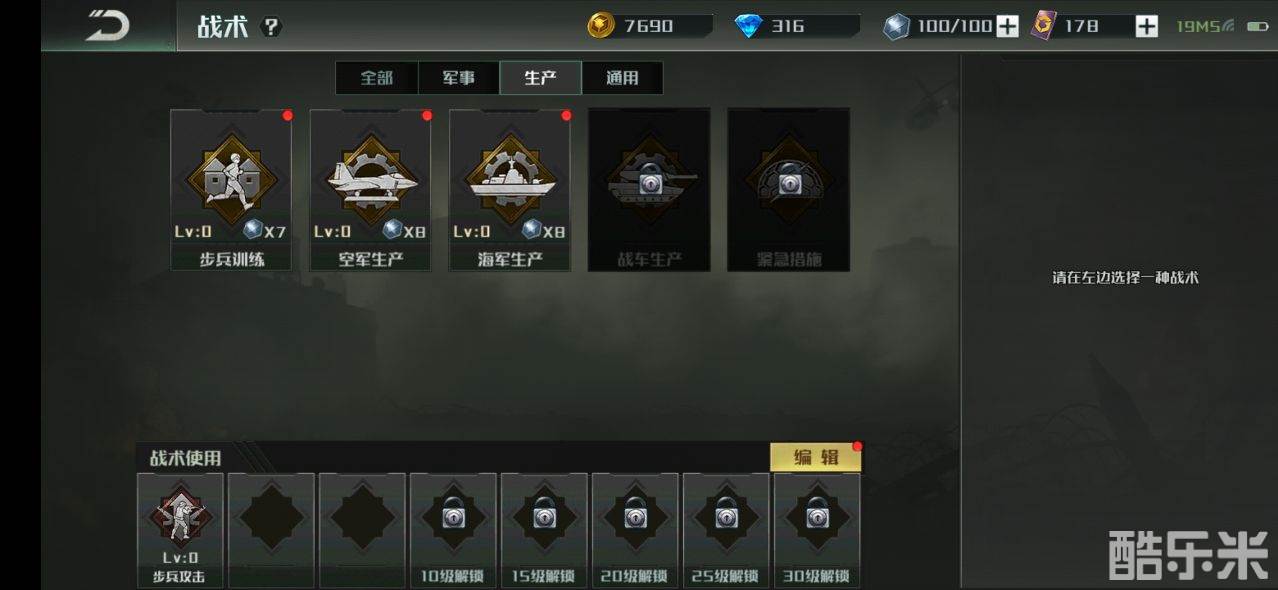Tap the 30级解锁 locked slot
This screenshot has width=1278, height=590.
817,530
